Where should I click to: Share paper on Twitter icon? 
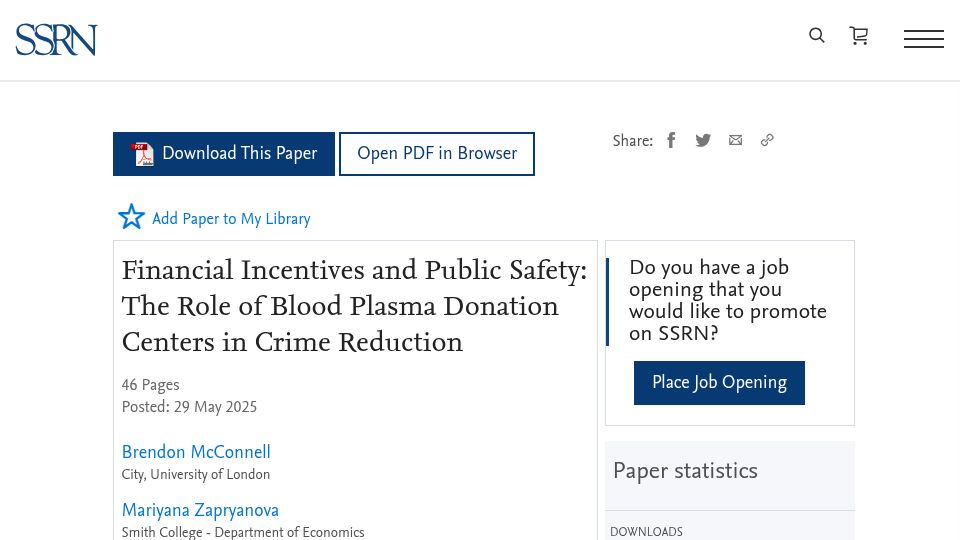[x=703, y=140]
